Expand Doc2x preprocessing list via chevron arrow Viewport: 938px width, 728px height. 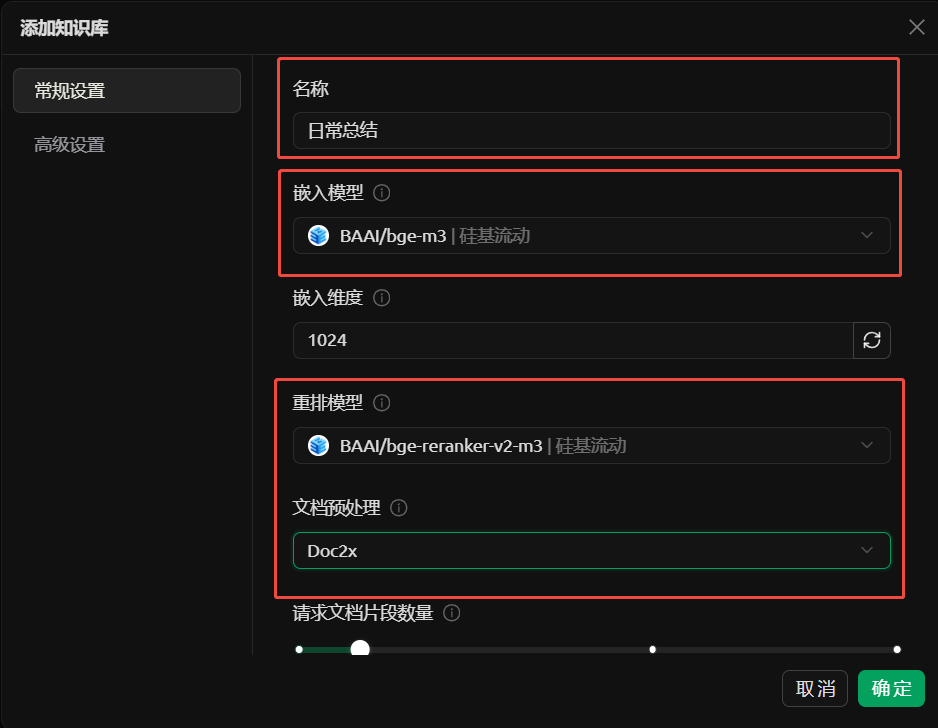867,550
